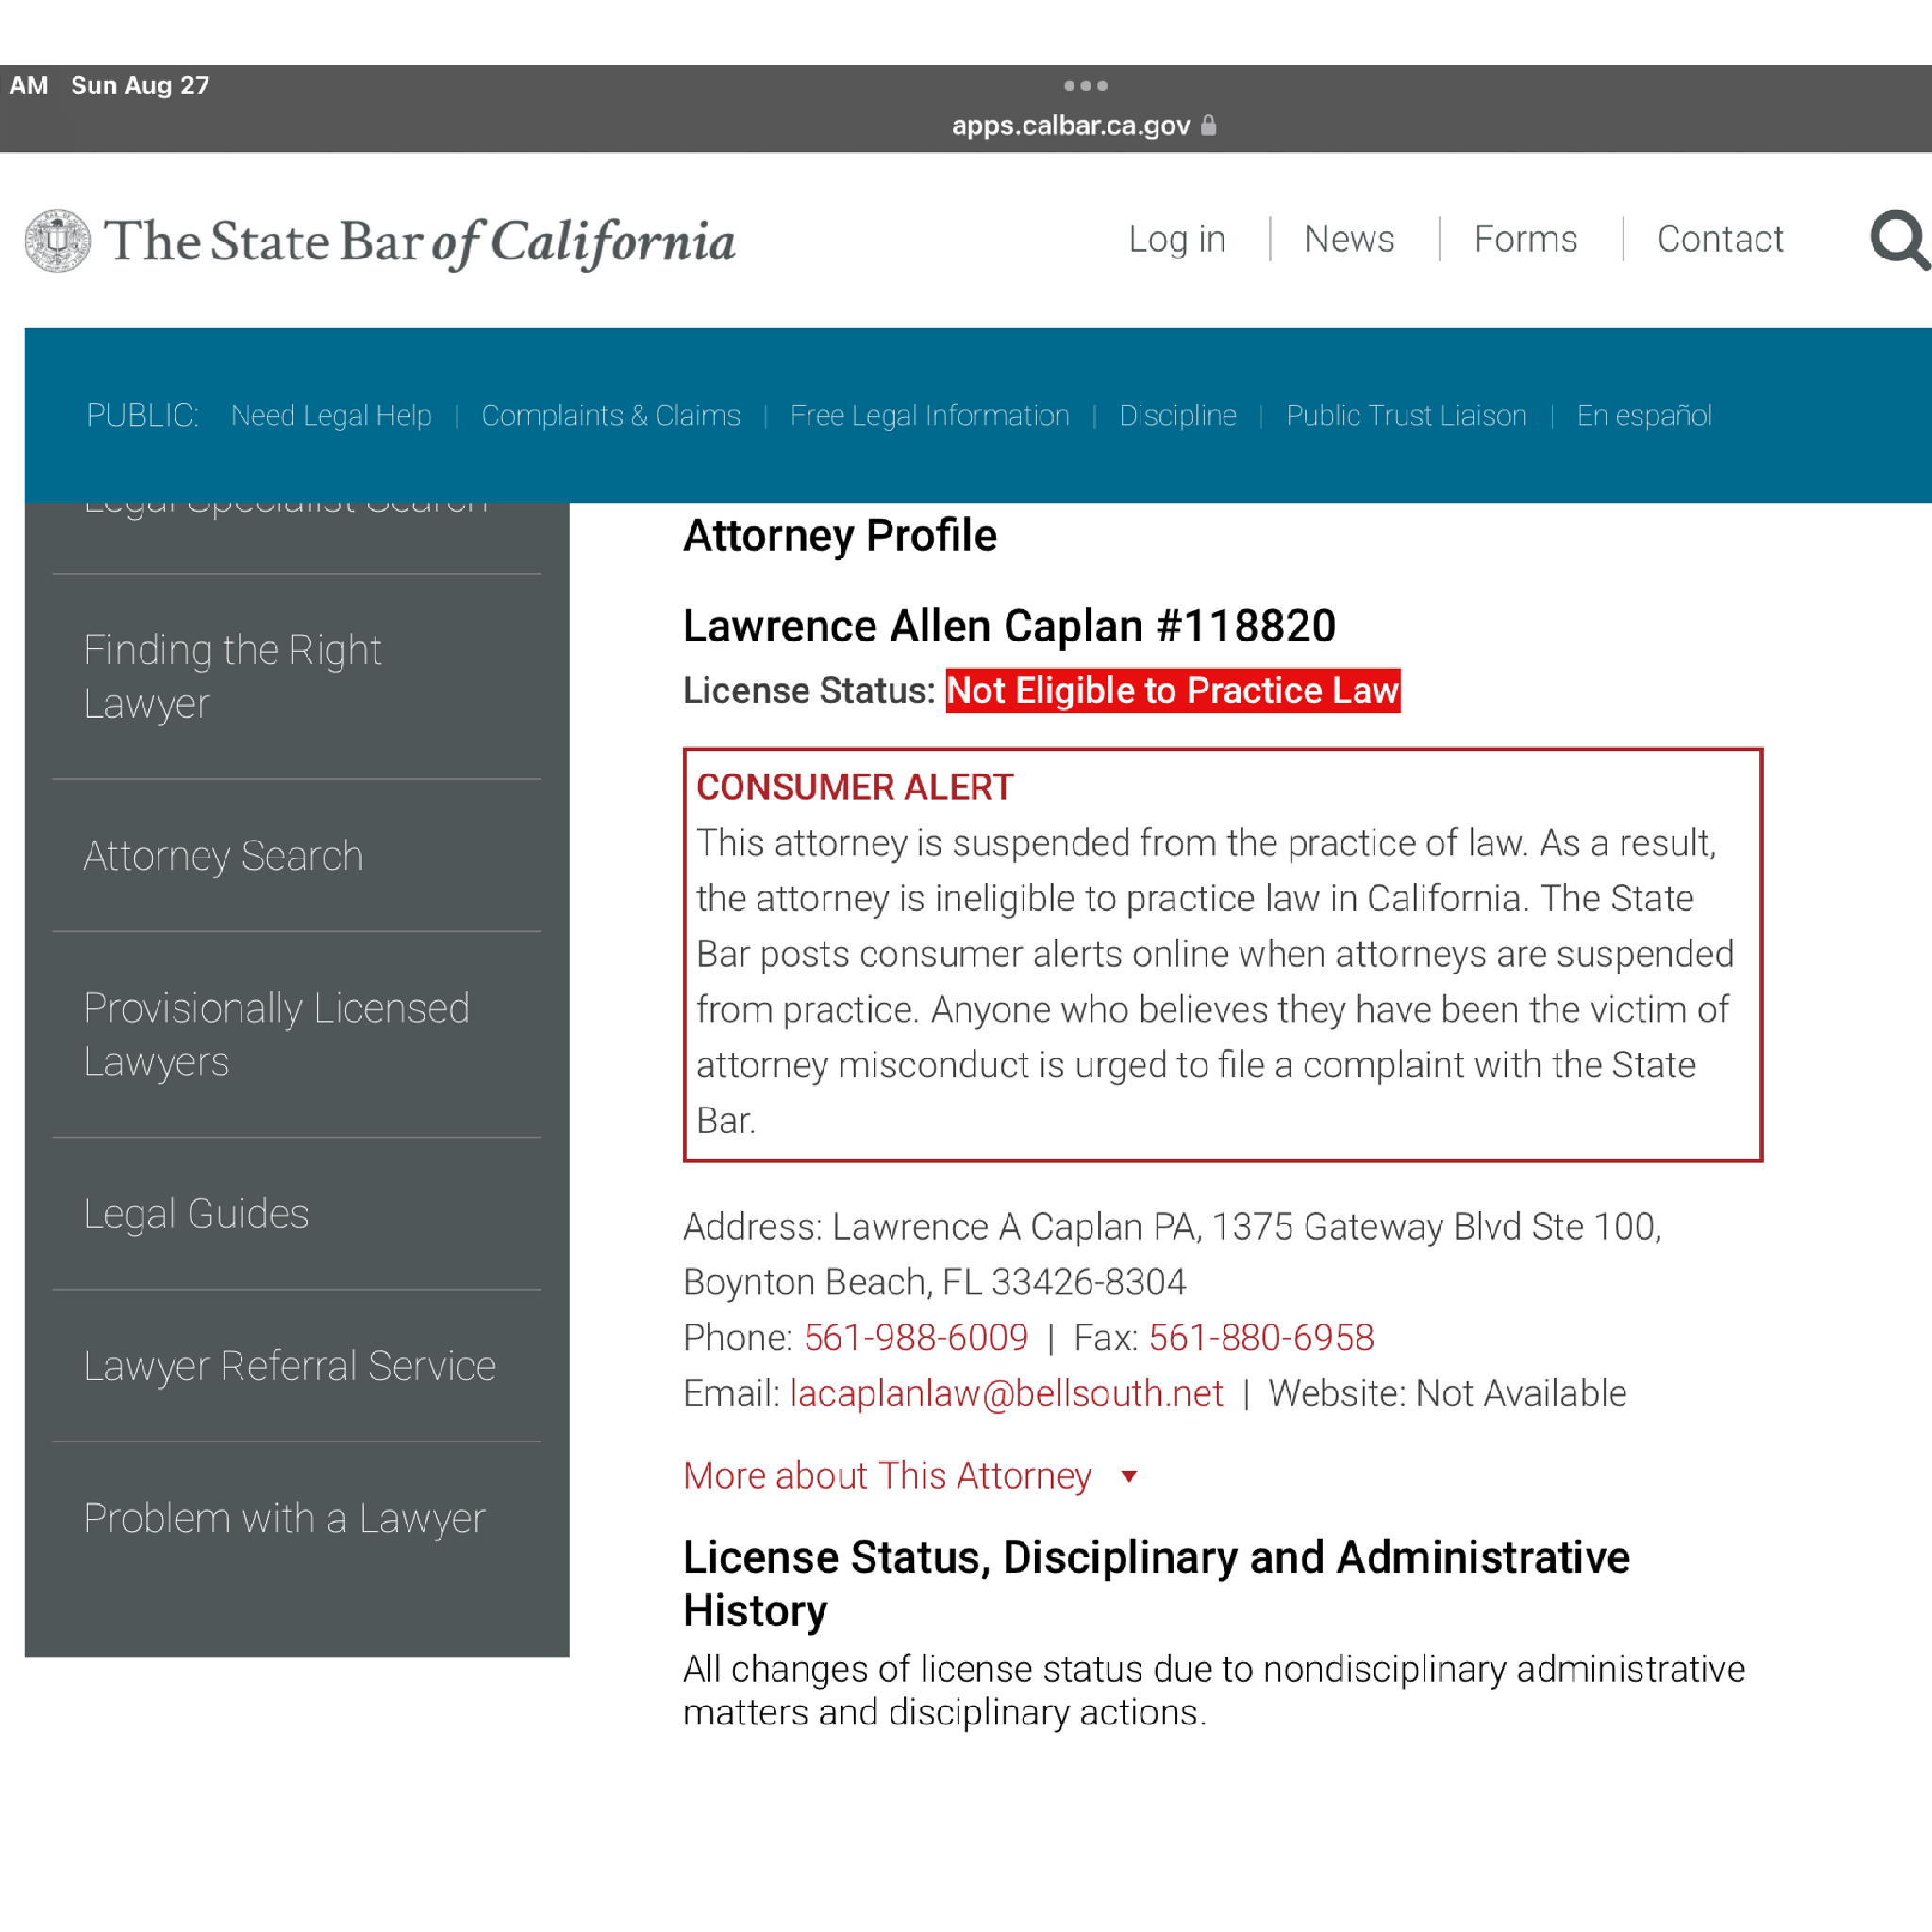The image size is (1932, 1932).
Task: Click the fax number 561-880-6958
Action: coord(1261,1337)
